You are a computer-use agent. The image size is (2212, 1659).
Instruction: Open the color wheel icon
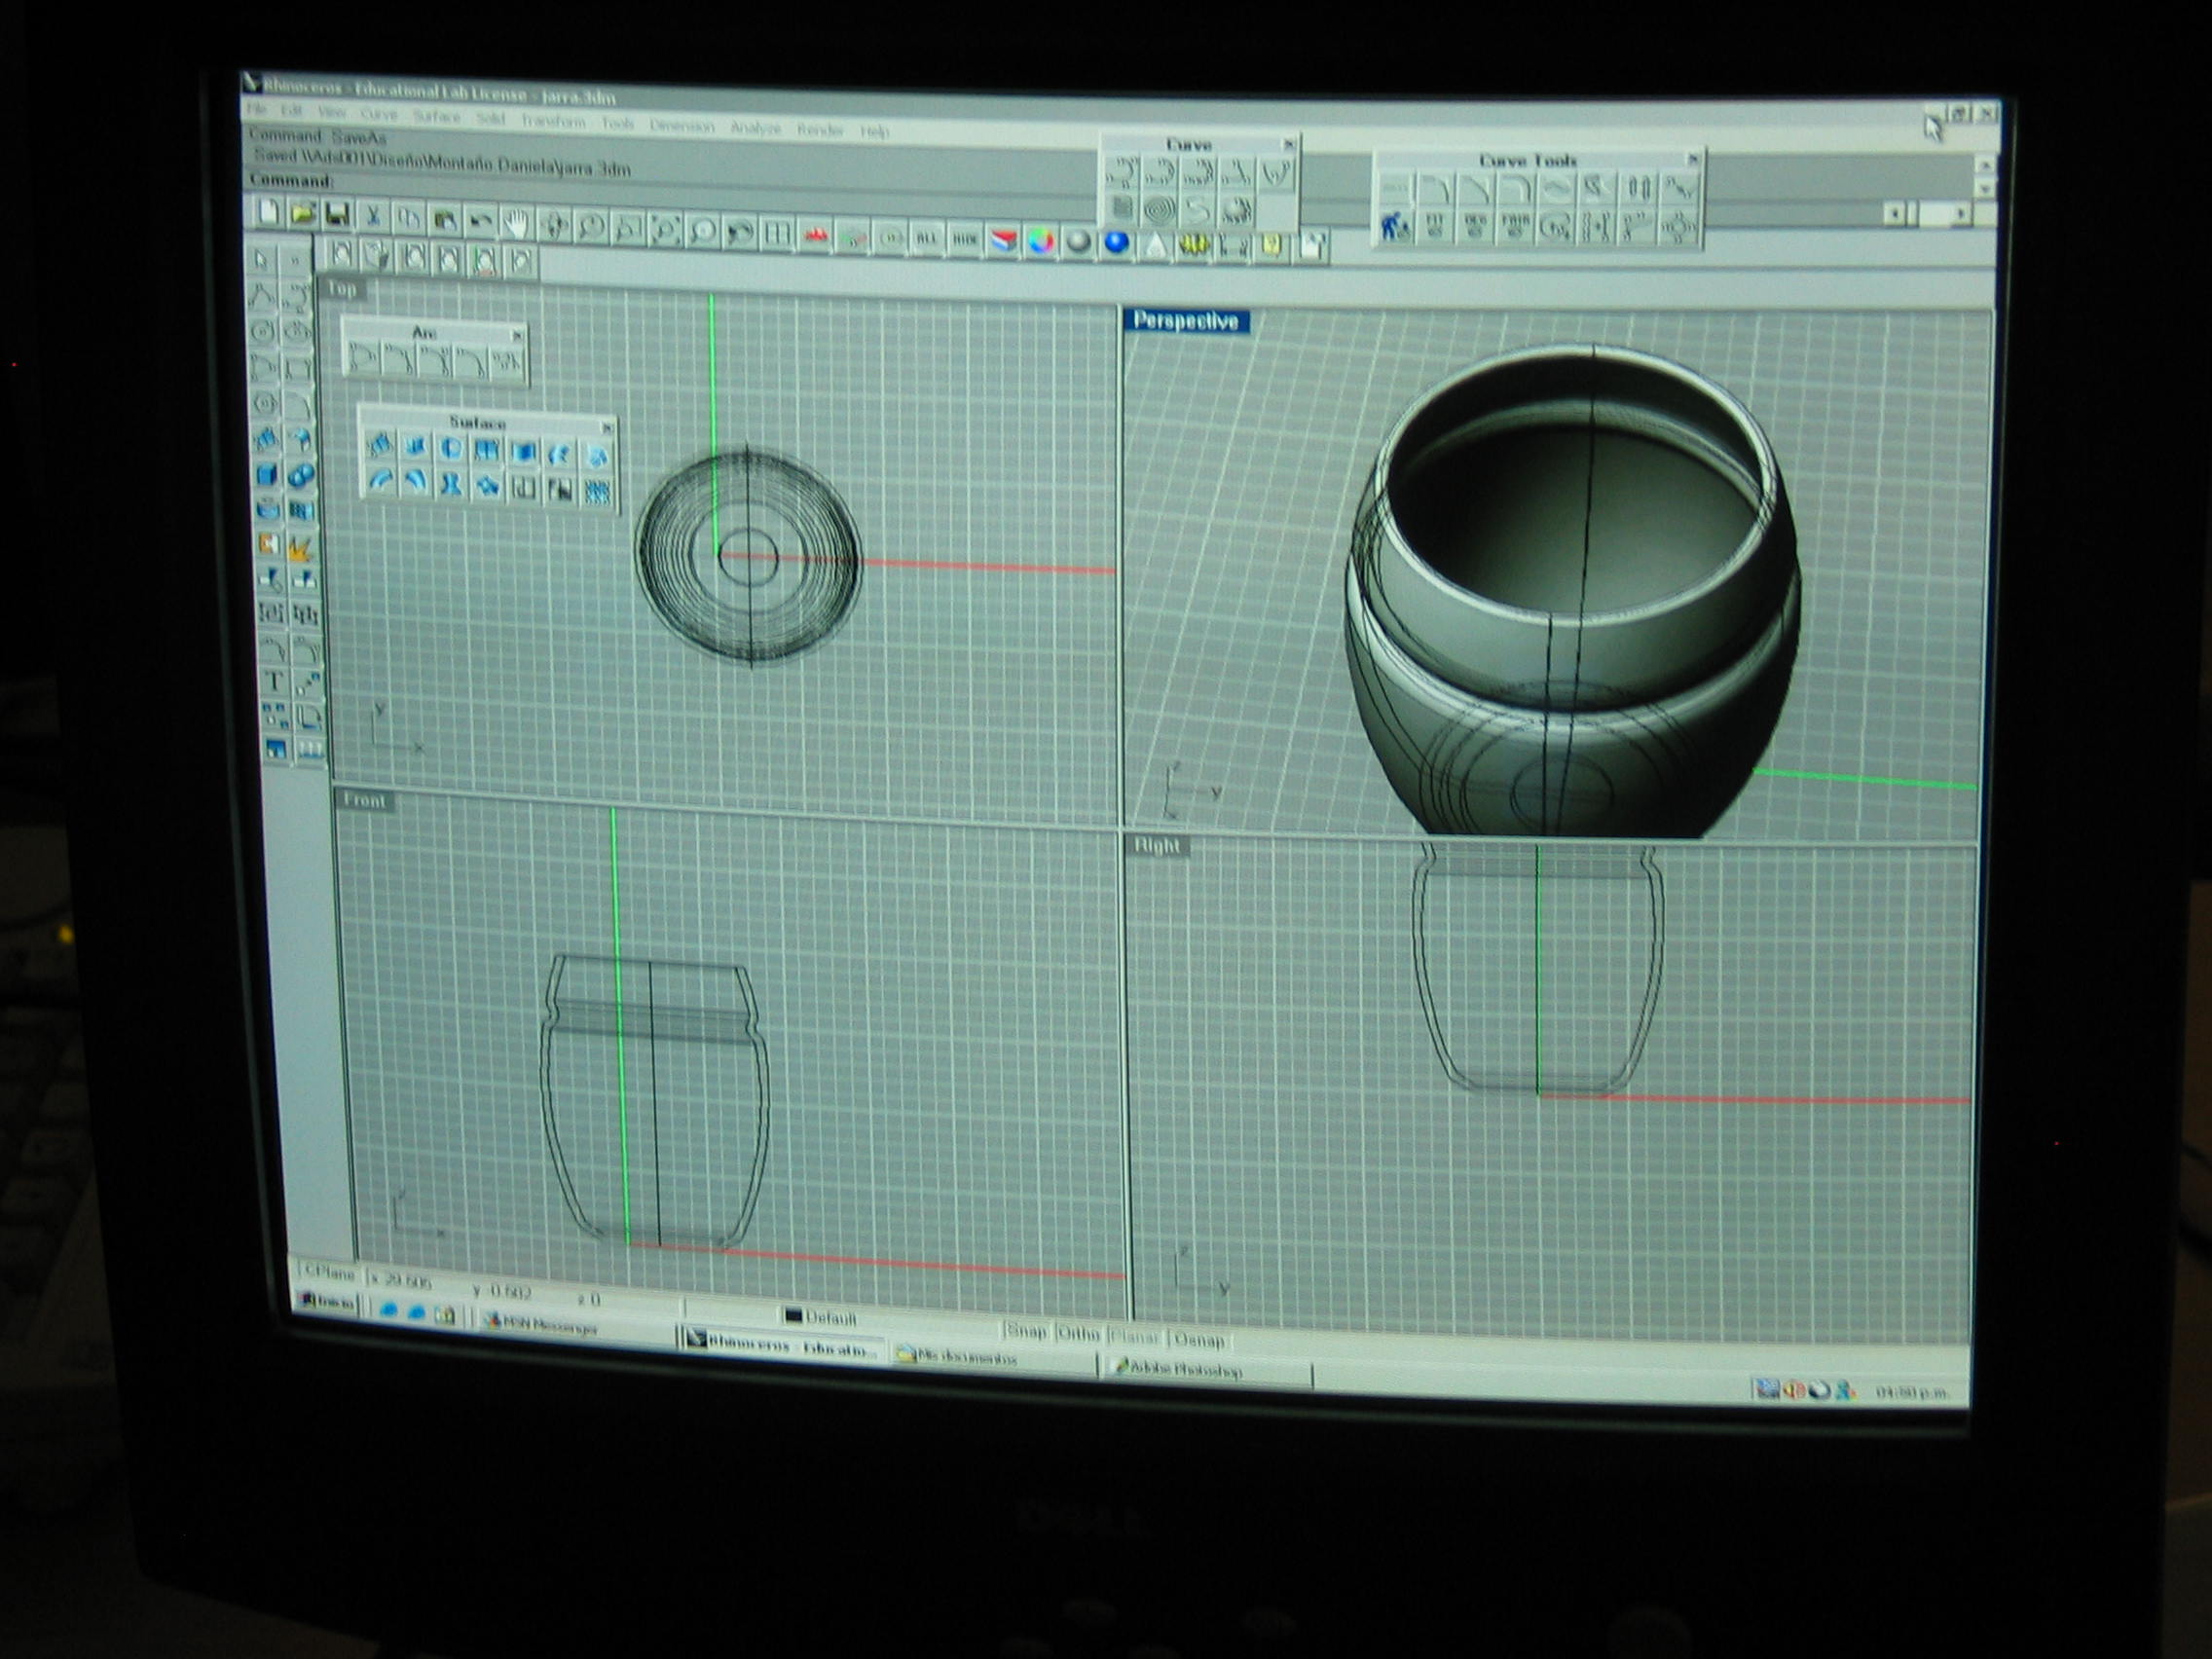(1041, 241)
